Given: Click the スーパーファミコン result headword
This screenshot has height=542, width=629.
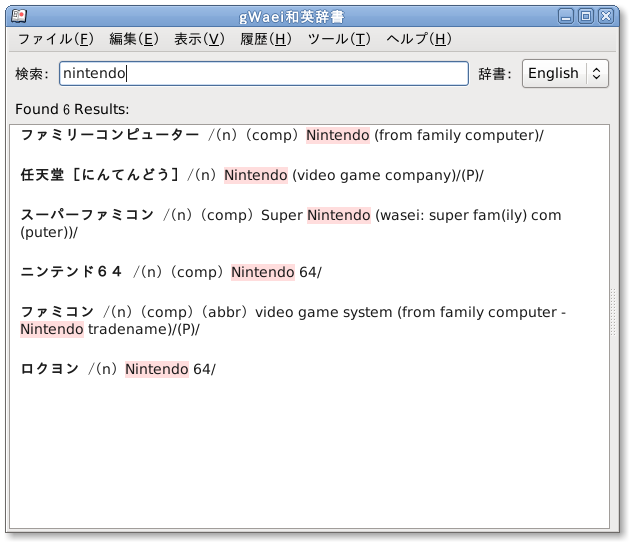Looking at the screenshot, I should [x=88, y=215].
